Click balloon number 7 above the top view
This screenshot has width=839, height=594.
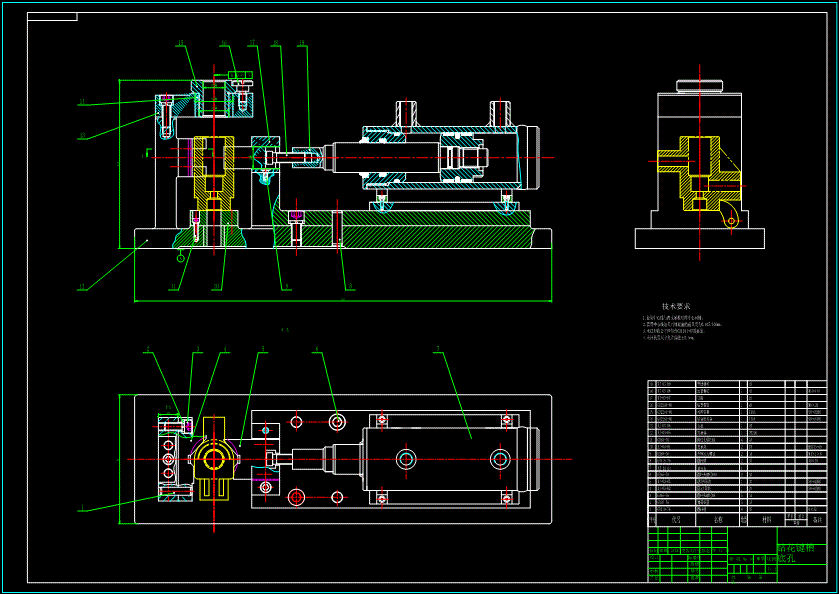click(438, 349)
